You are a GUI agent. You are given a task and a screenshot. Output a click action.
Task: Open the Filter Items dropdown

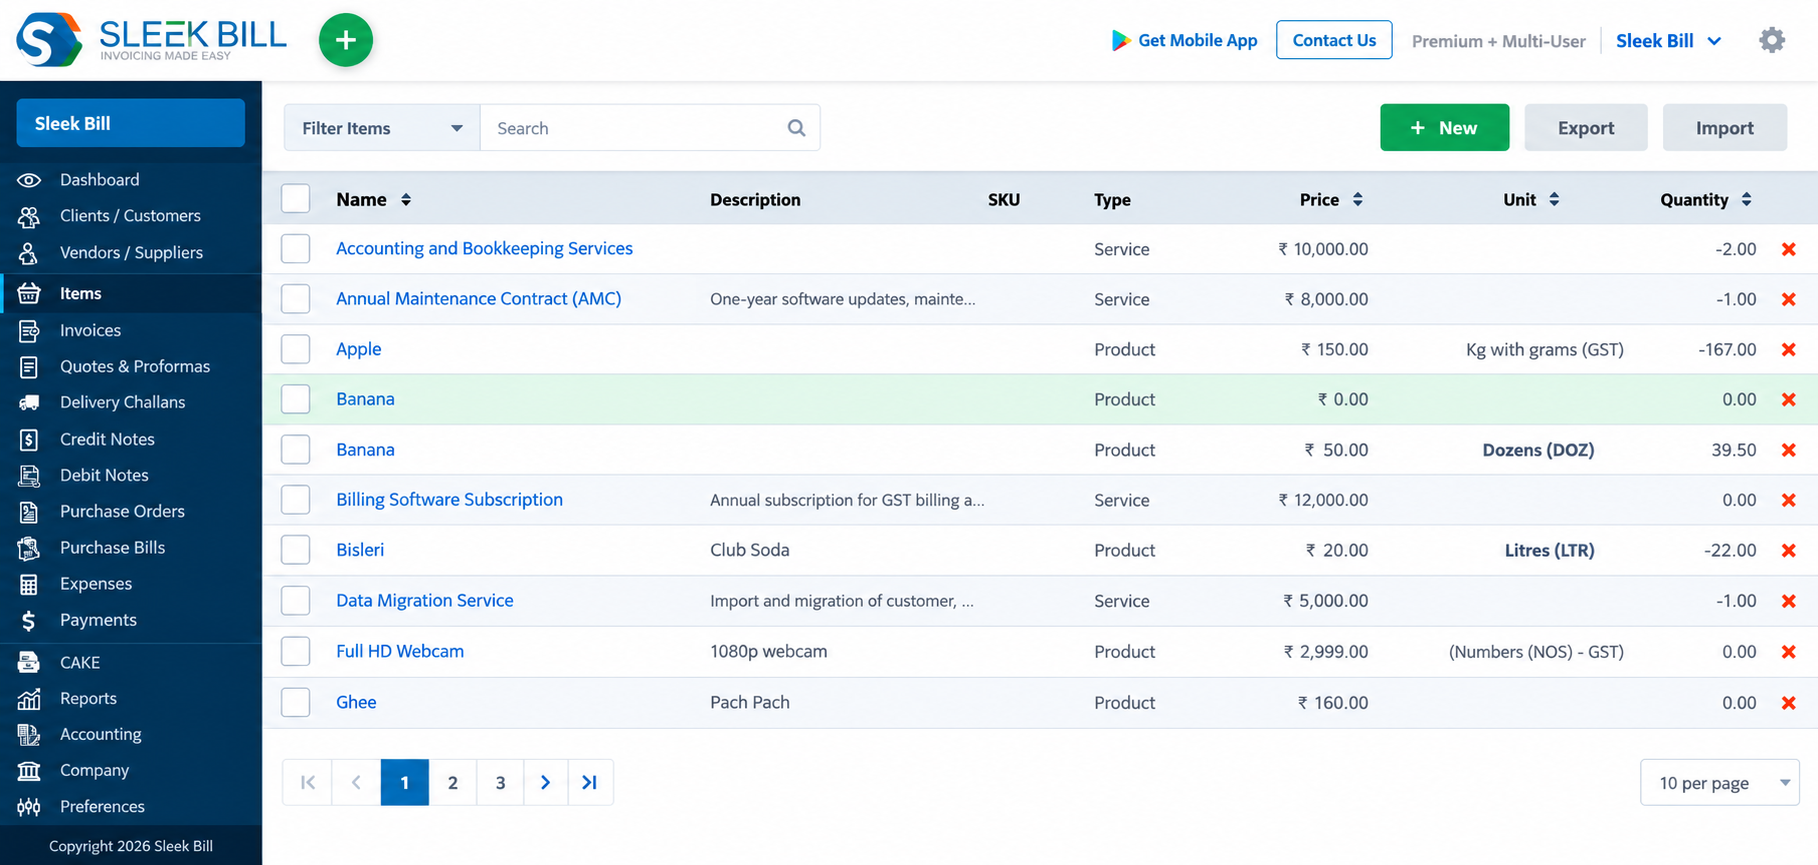[x=382, y=128]
